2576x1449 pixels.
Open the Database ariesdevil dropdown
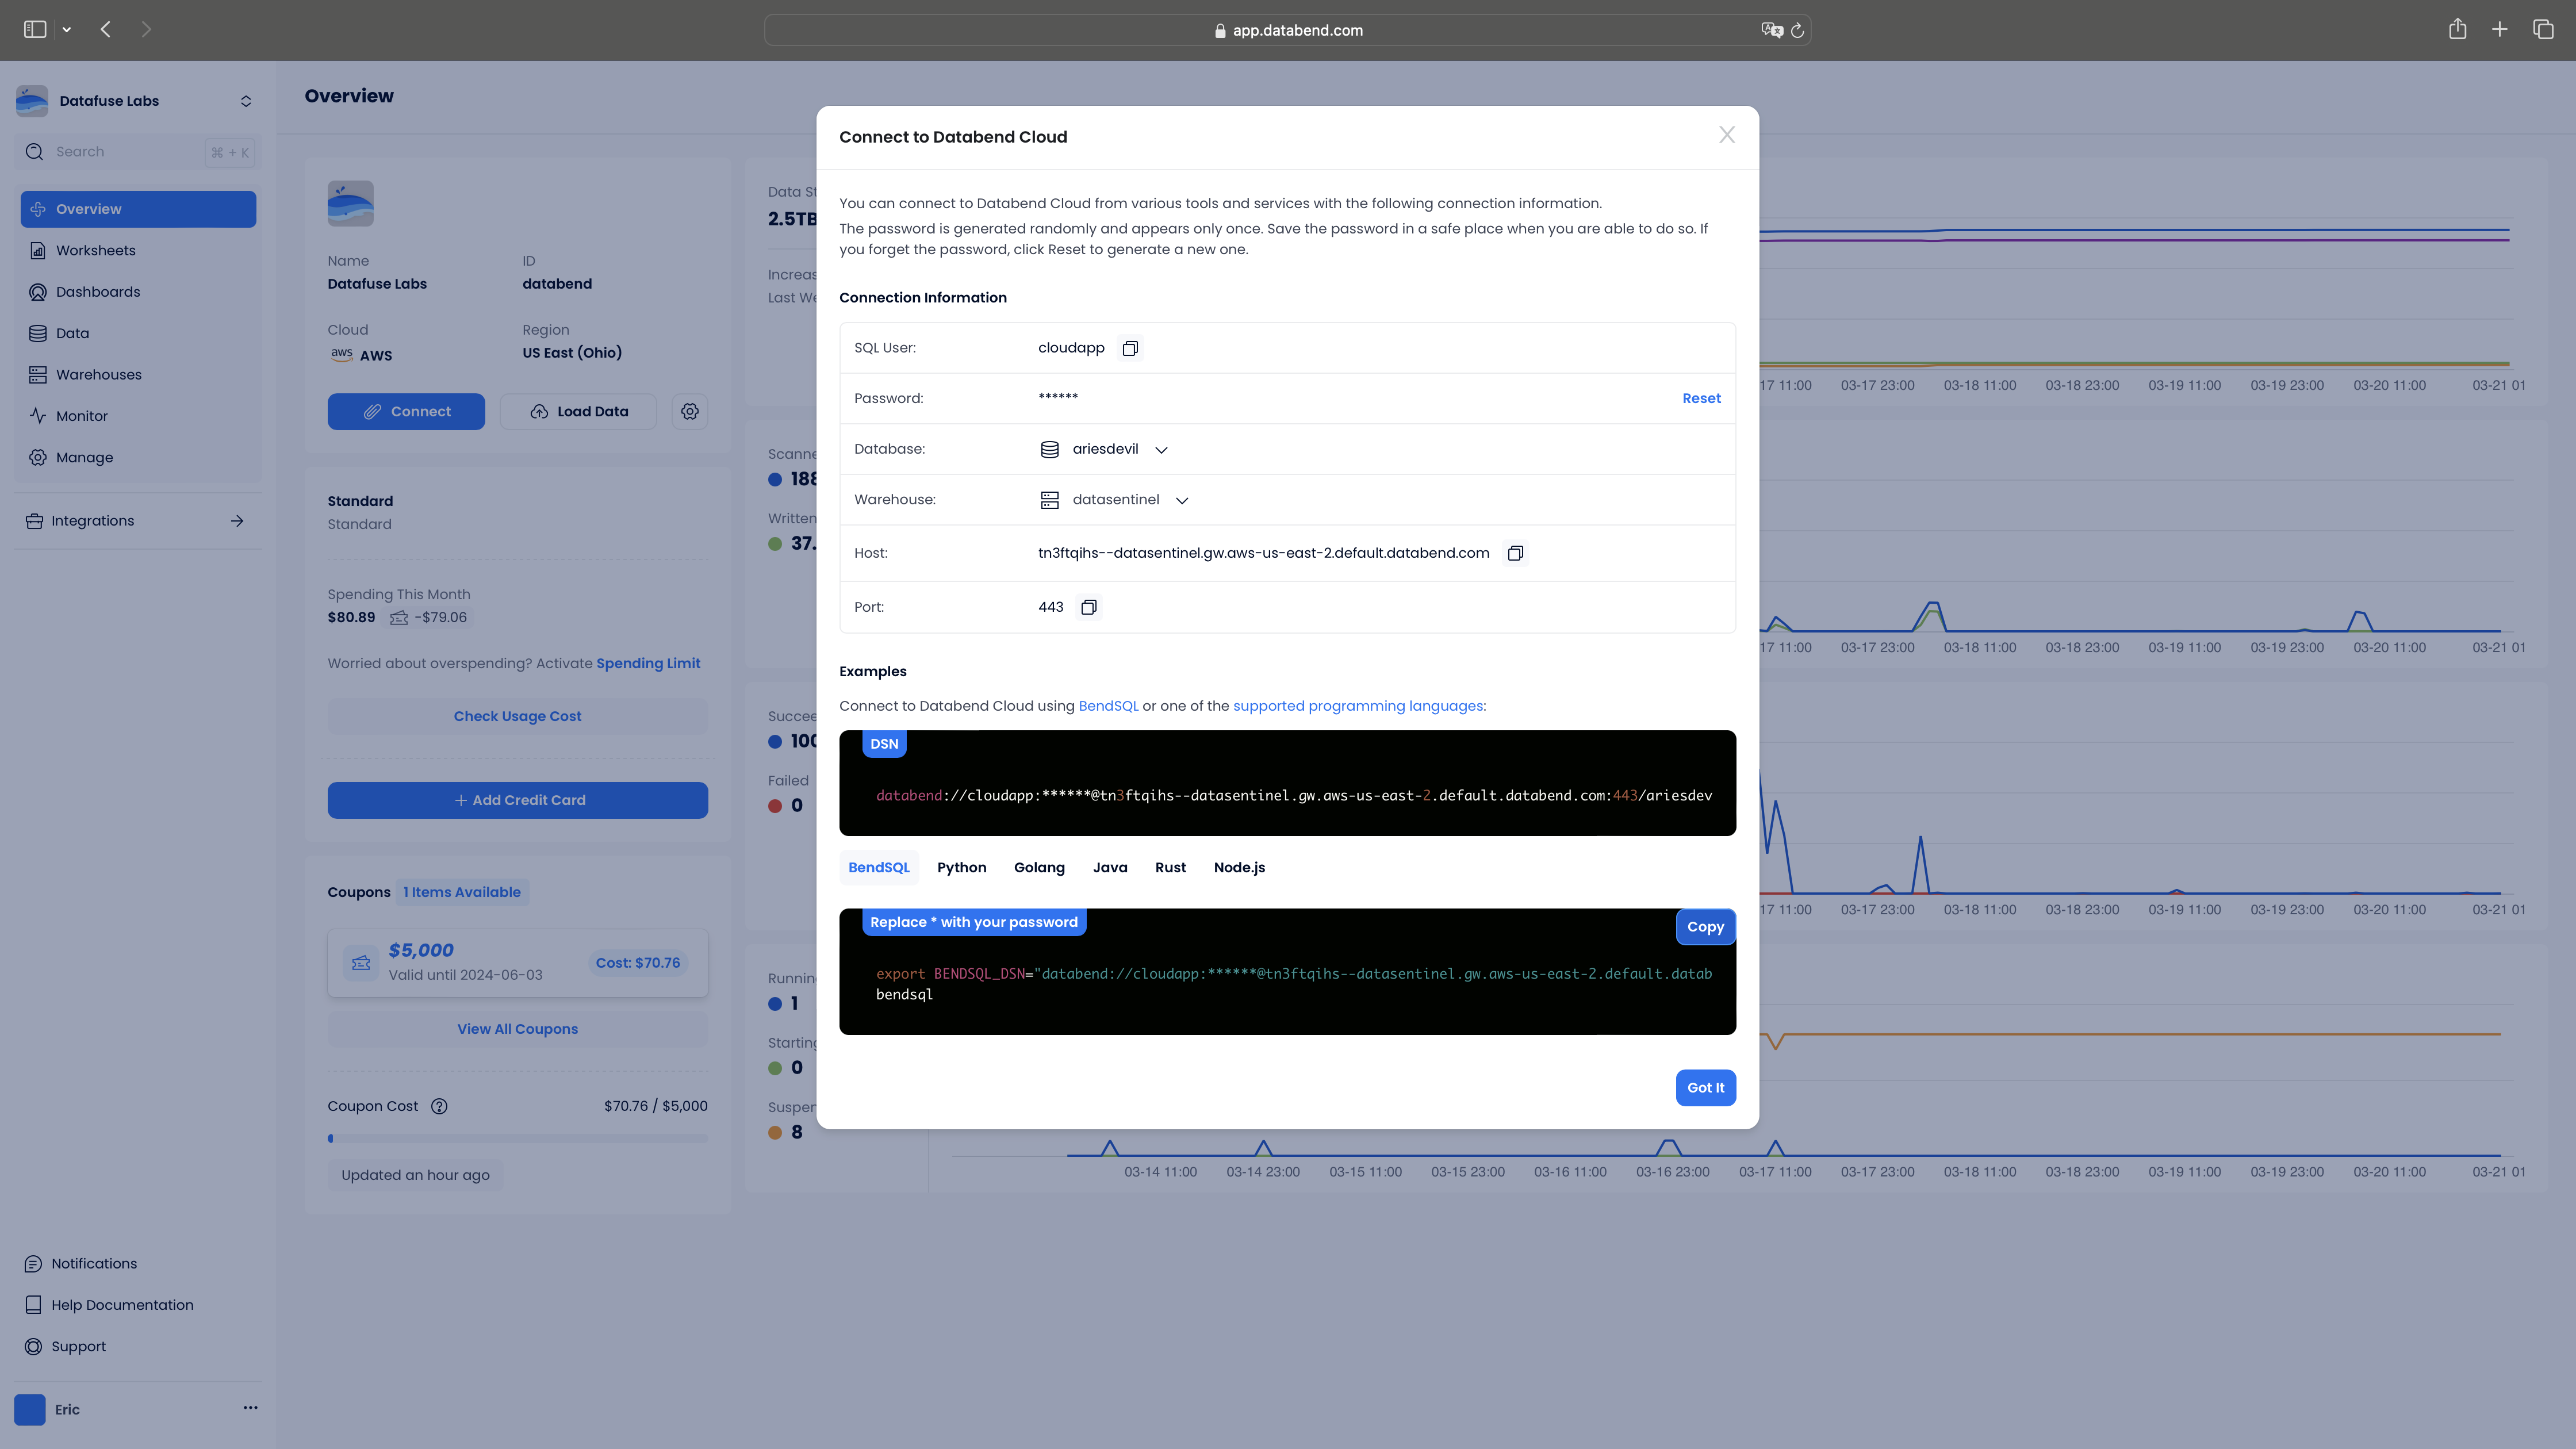[1104, 449]
